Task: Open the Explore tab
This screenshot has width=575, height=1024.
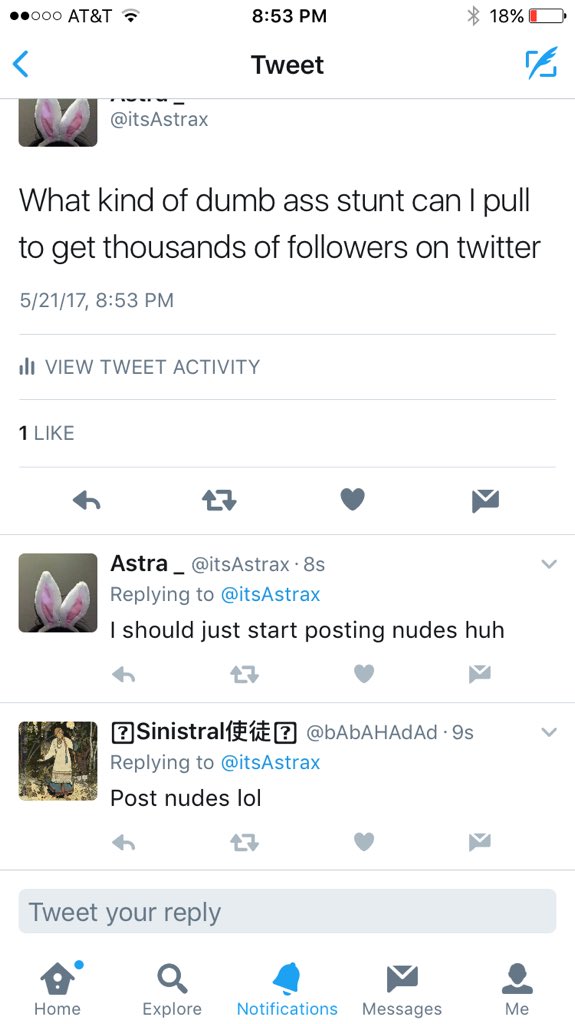Action: pyautogui.click(x=172, y=988)
